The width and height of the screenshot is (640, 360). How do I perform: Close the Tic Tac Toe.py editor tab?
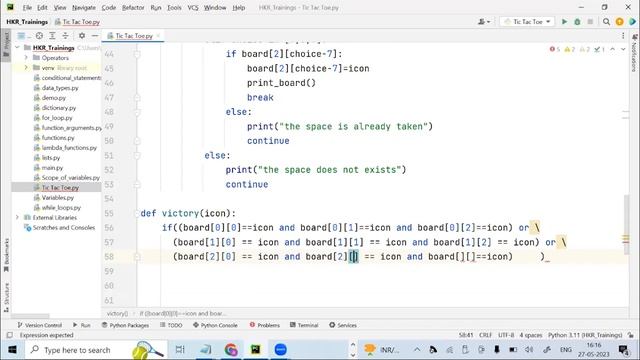click(158, 36)
